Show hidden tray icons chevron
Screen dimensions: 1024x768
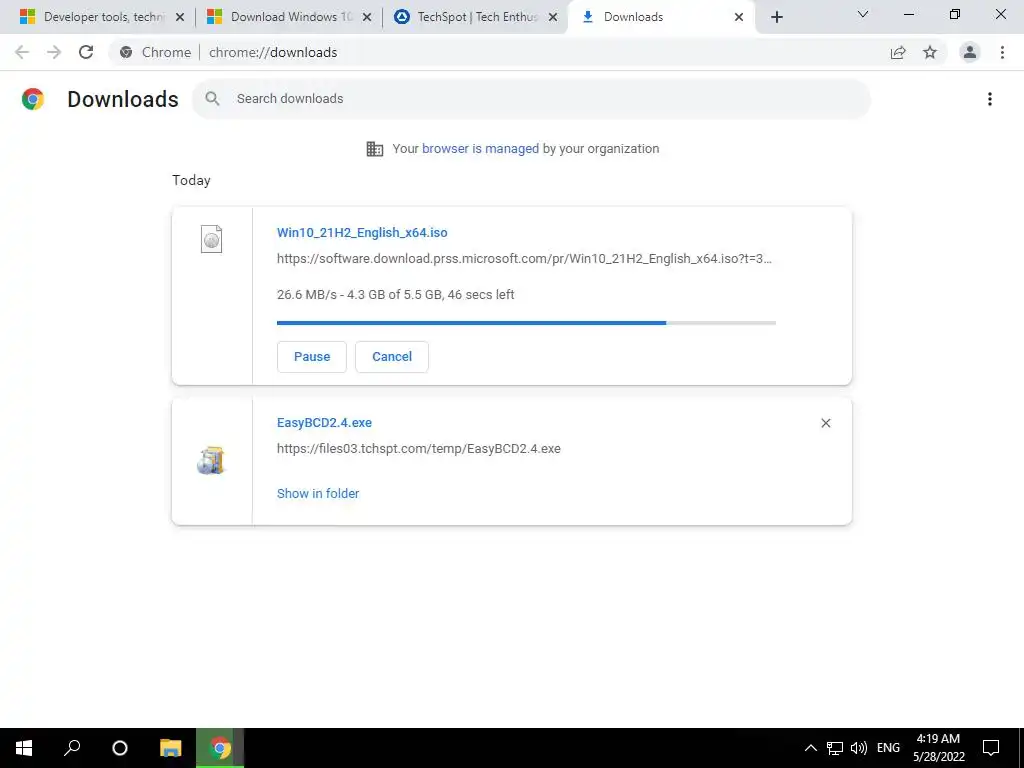(x=810, y=748)
